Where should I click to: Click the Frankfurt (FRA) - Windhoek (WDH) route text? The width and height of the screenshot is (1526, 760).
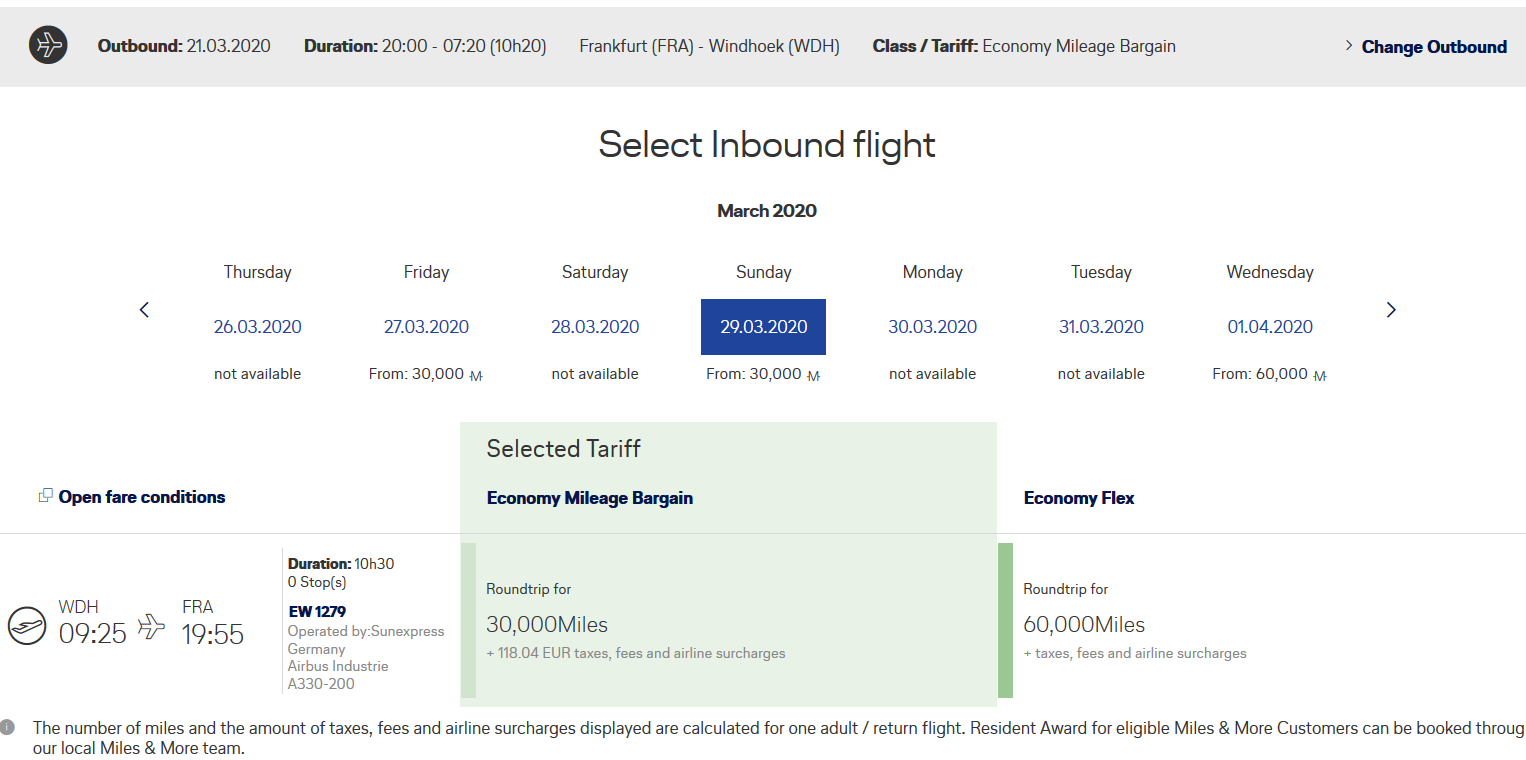pos(709,46)
